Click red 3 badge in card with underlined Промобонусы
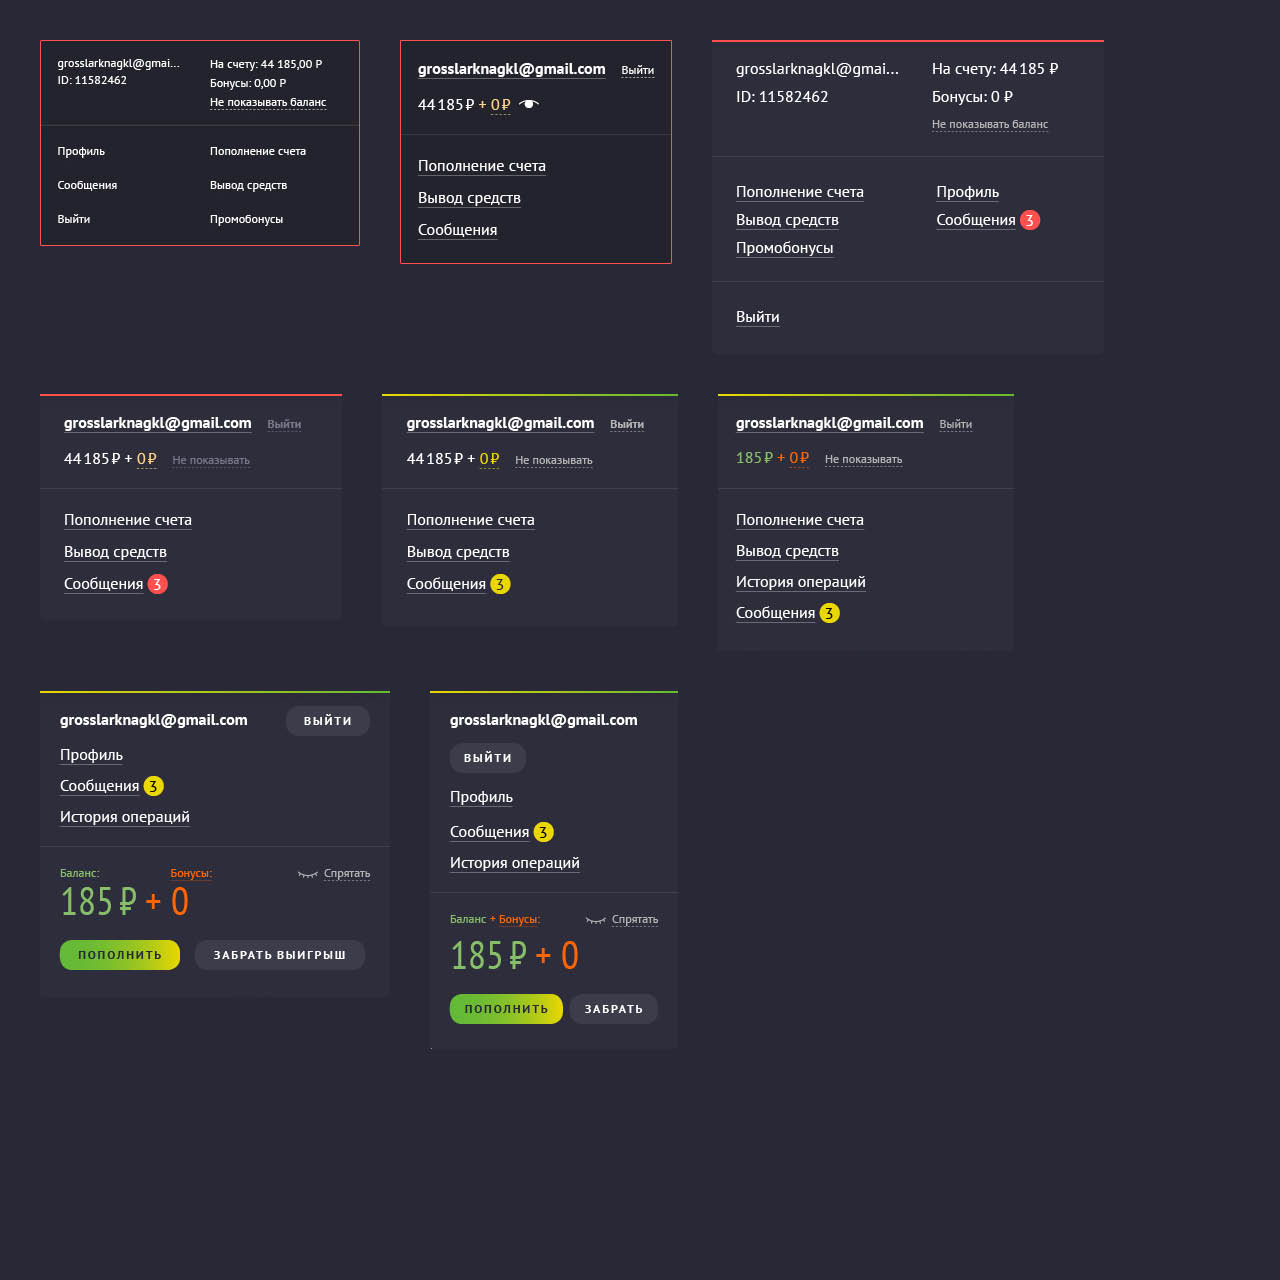The height and width of the screenshot is (1280, 1280). [1030, 220]
